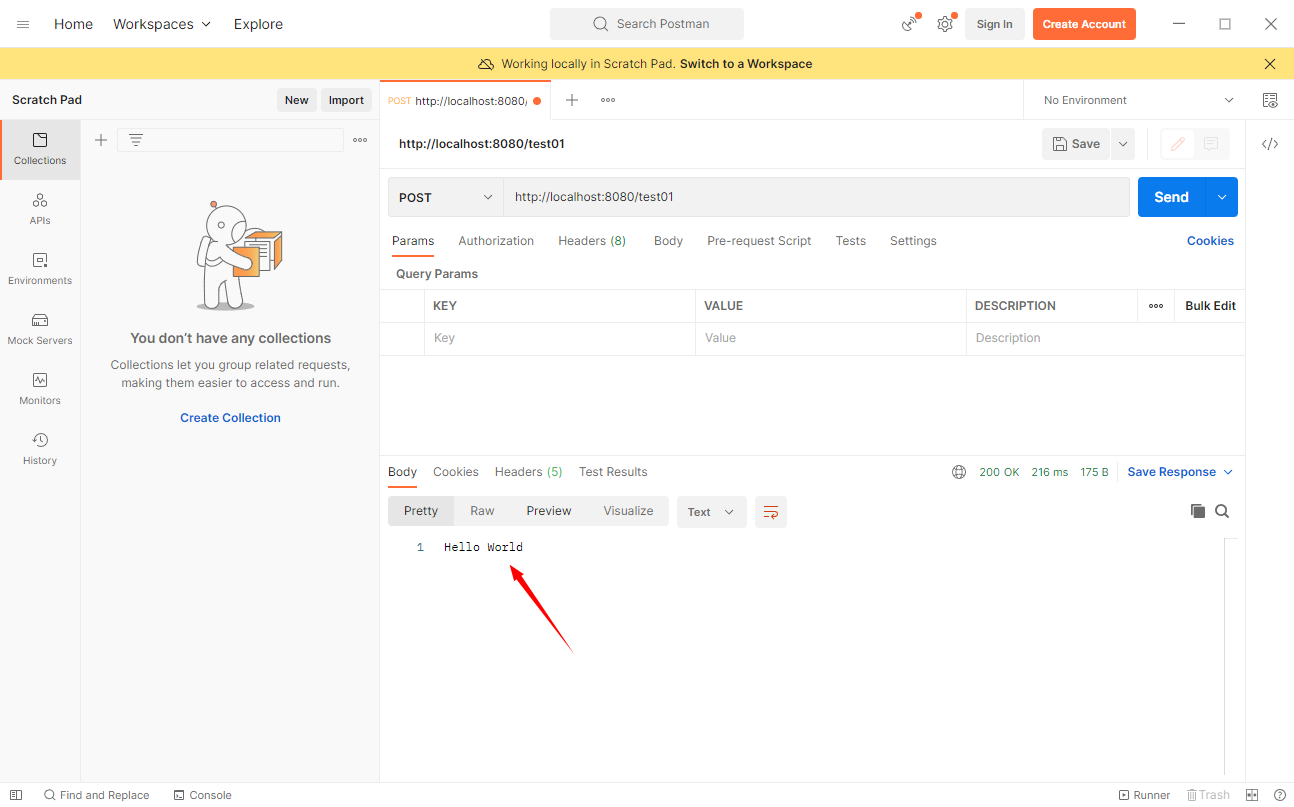This screenshot has width=1294, height=807.
Task: Open the Collections sidebar panel
Action: [40, 149]
